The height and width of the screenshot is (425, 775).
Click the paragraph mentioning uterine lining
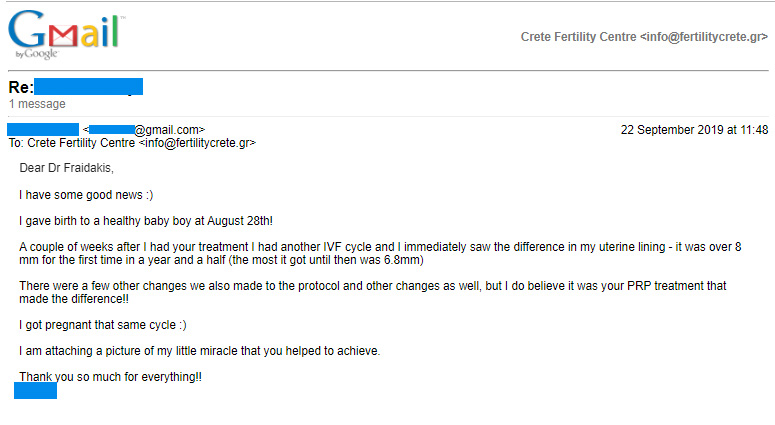point(380,253)
